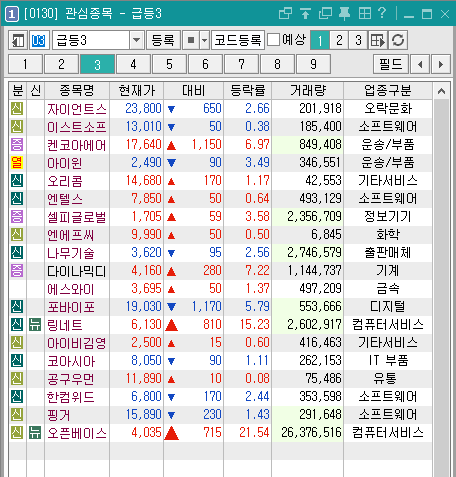Select stock 에스와이 in the list
The height and width of the screenshot is (477, 456).
71,289
